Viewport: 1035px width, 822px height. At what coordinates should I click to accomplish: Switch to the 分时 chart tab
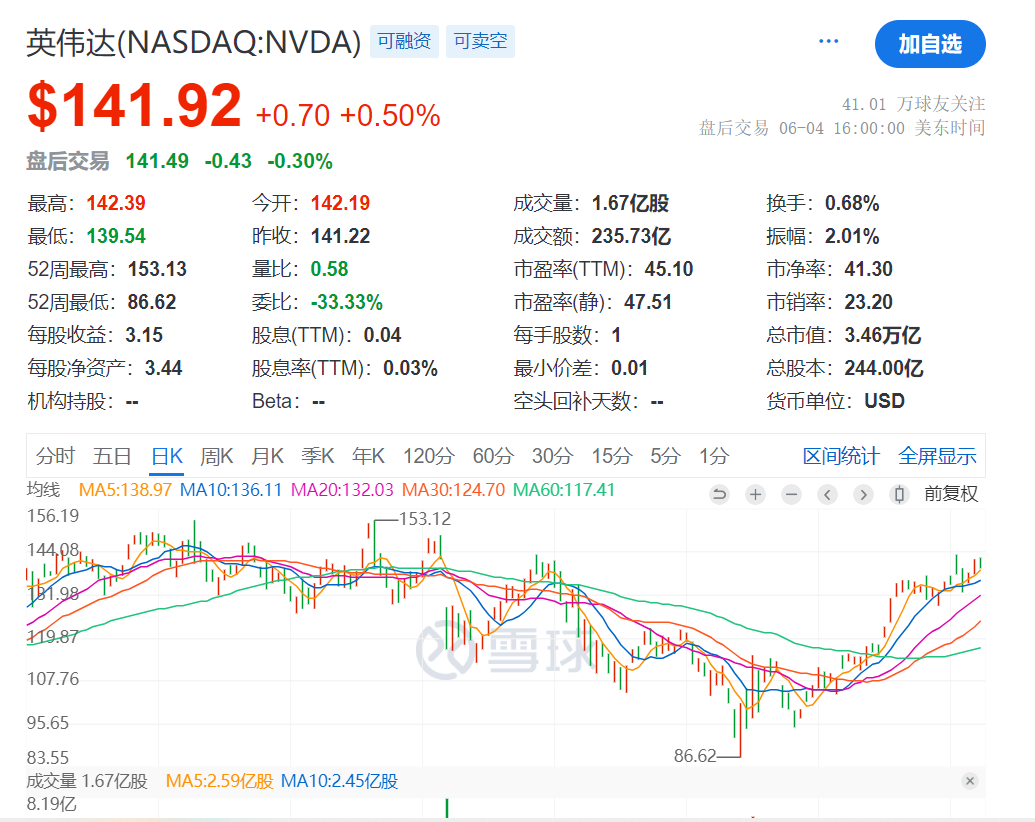click(x=55, y=456)
